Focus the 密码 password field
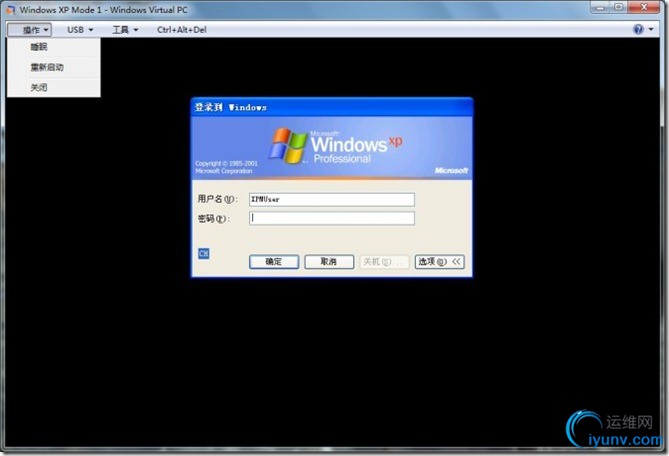Screen dimensions: 669x456 point(332,218)
